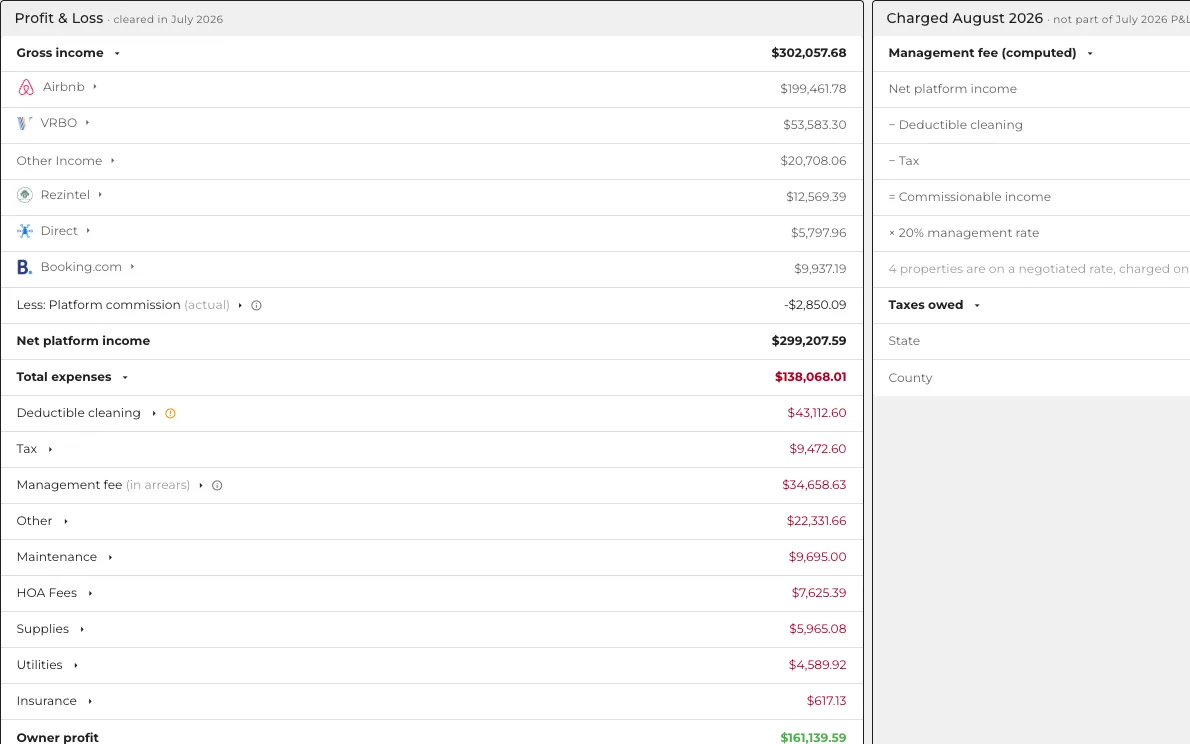Collapse the Management fee (computed) section
The width and height of the screenshot is (1190, 744).
(x=1090, y=53)
